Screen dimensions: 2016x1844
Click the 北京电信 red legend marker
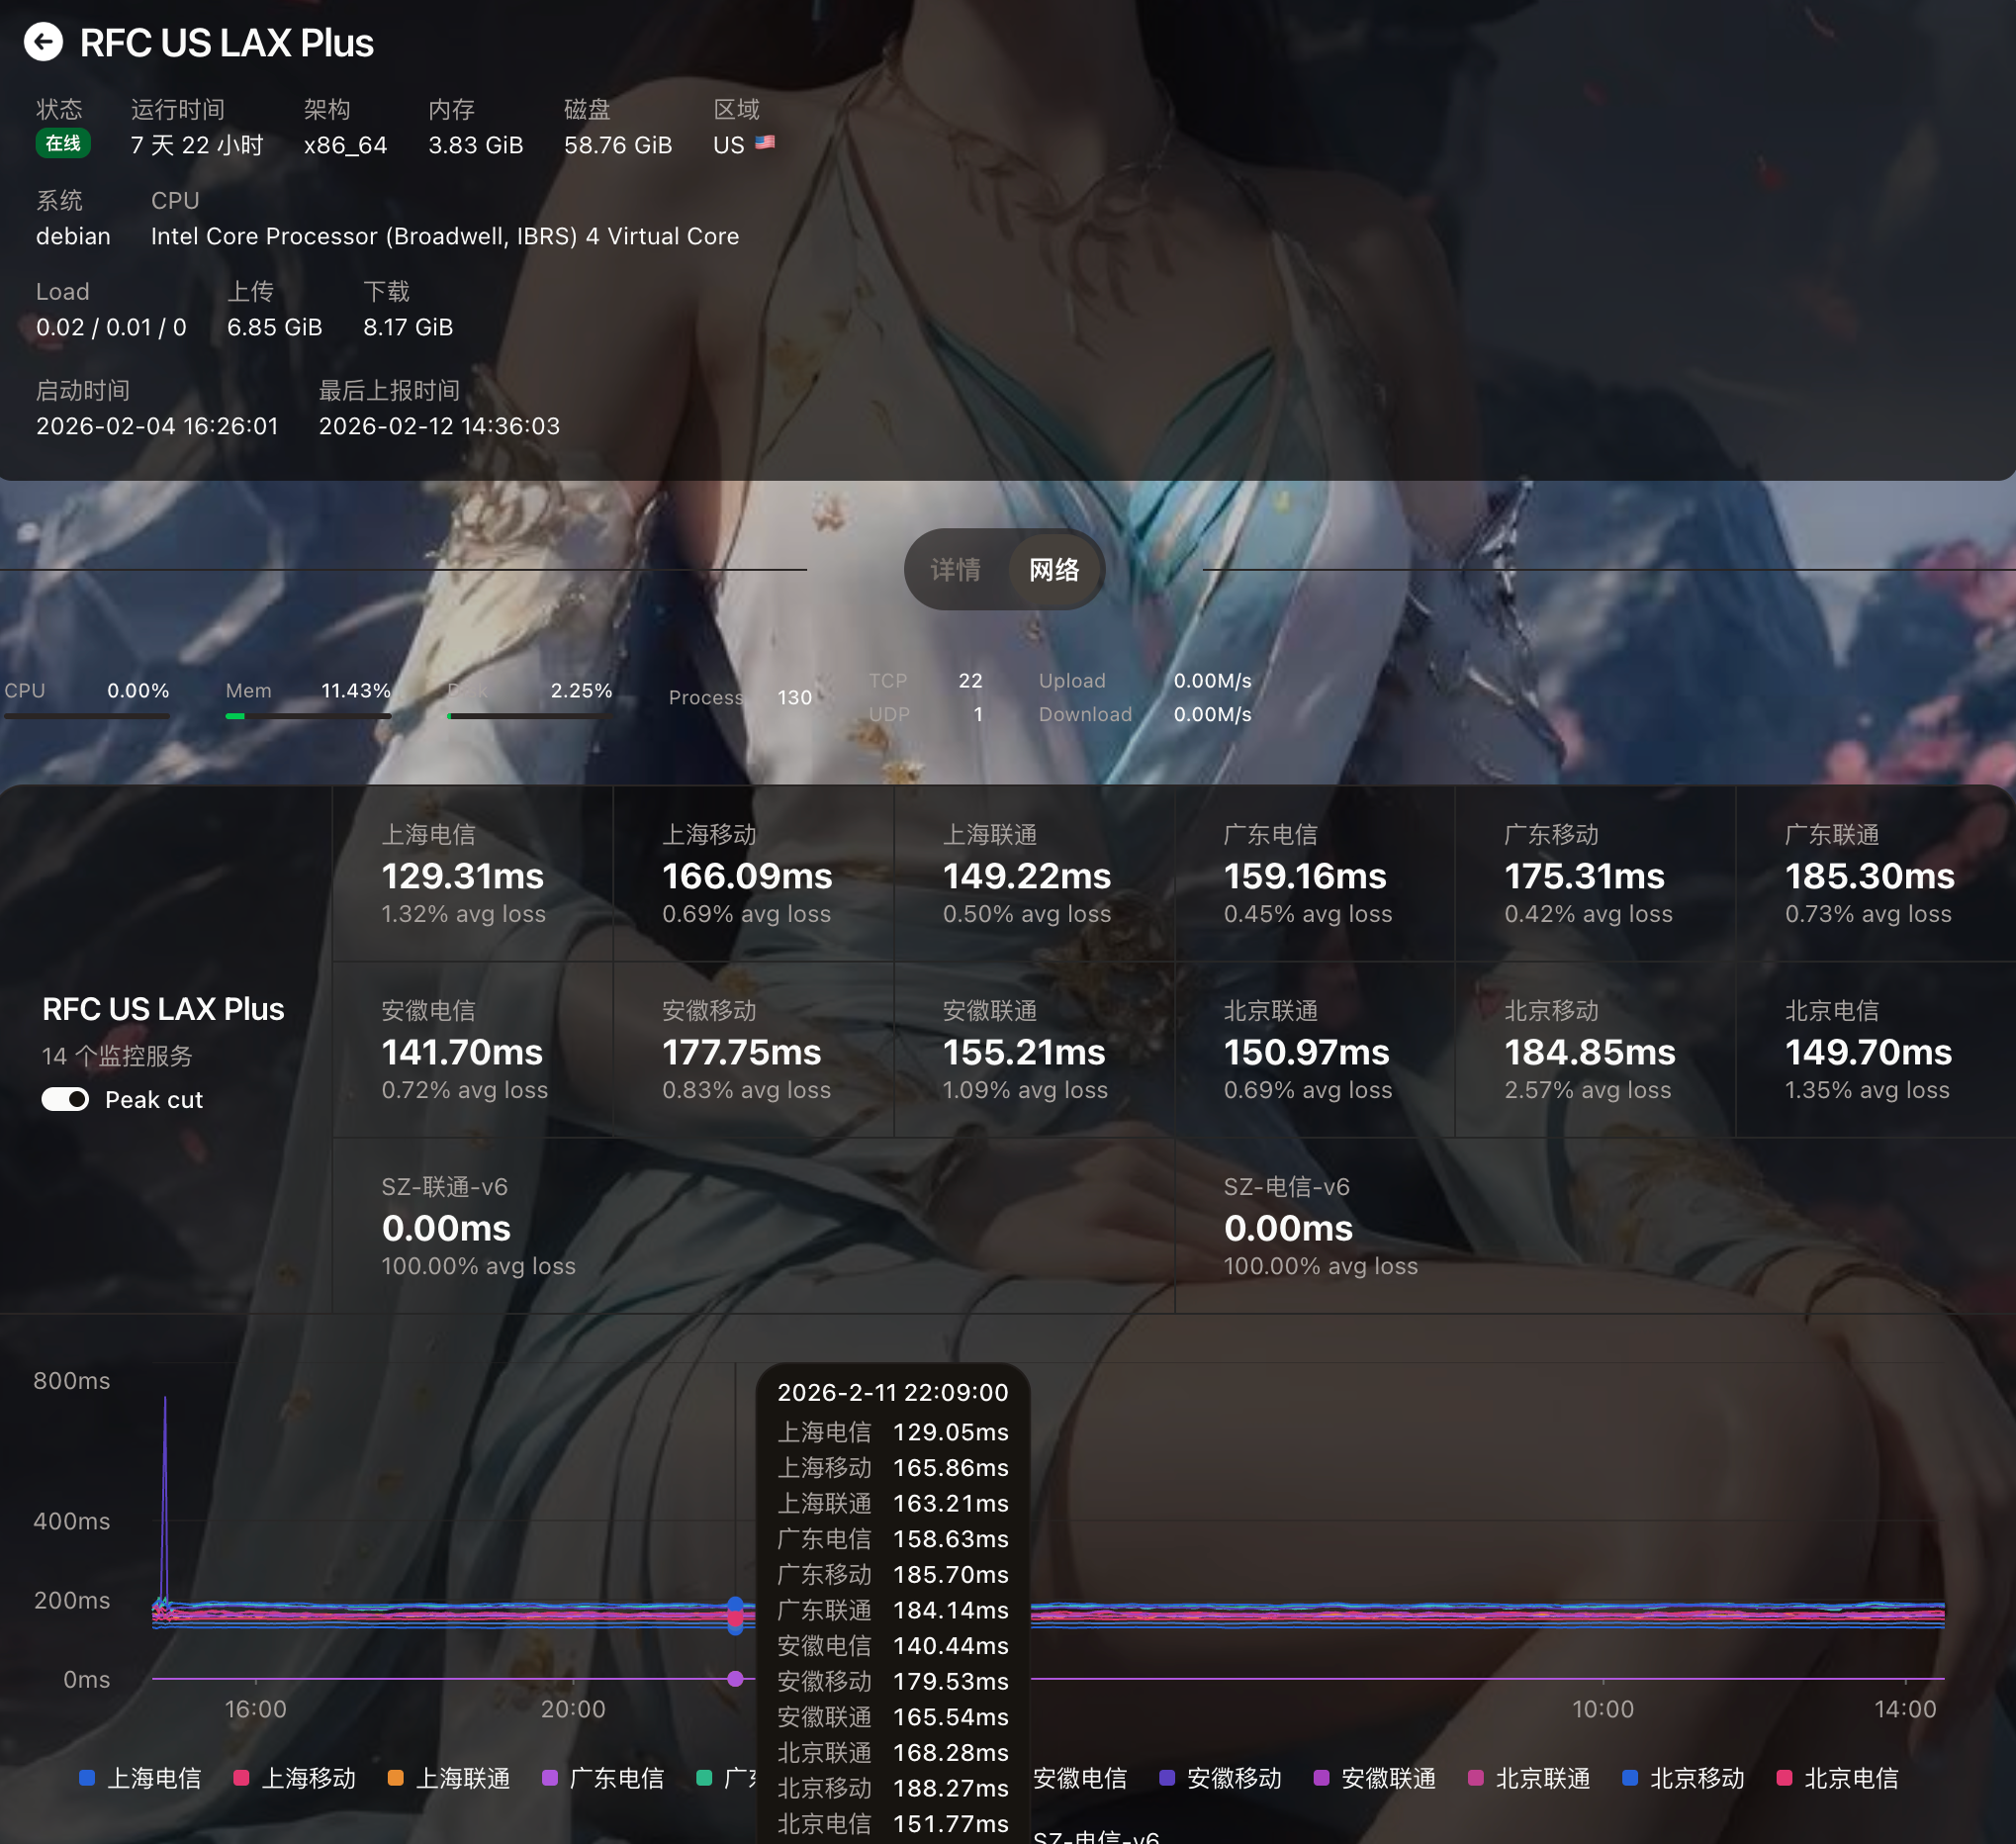(x=1784, y=1778)
